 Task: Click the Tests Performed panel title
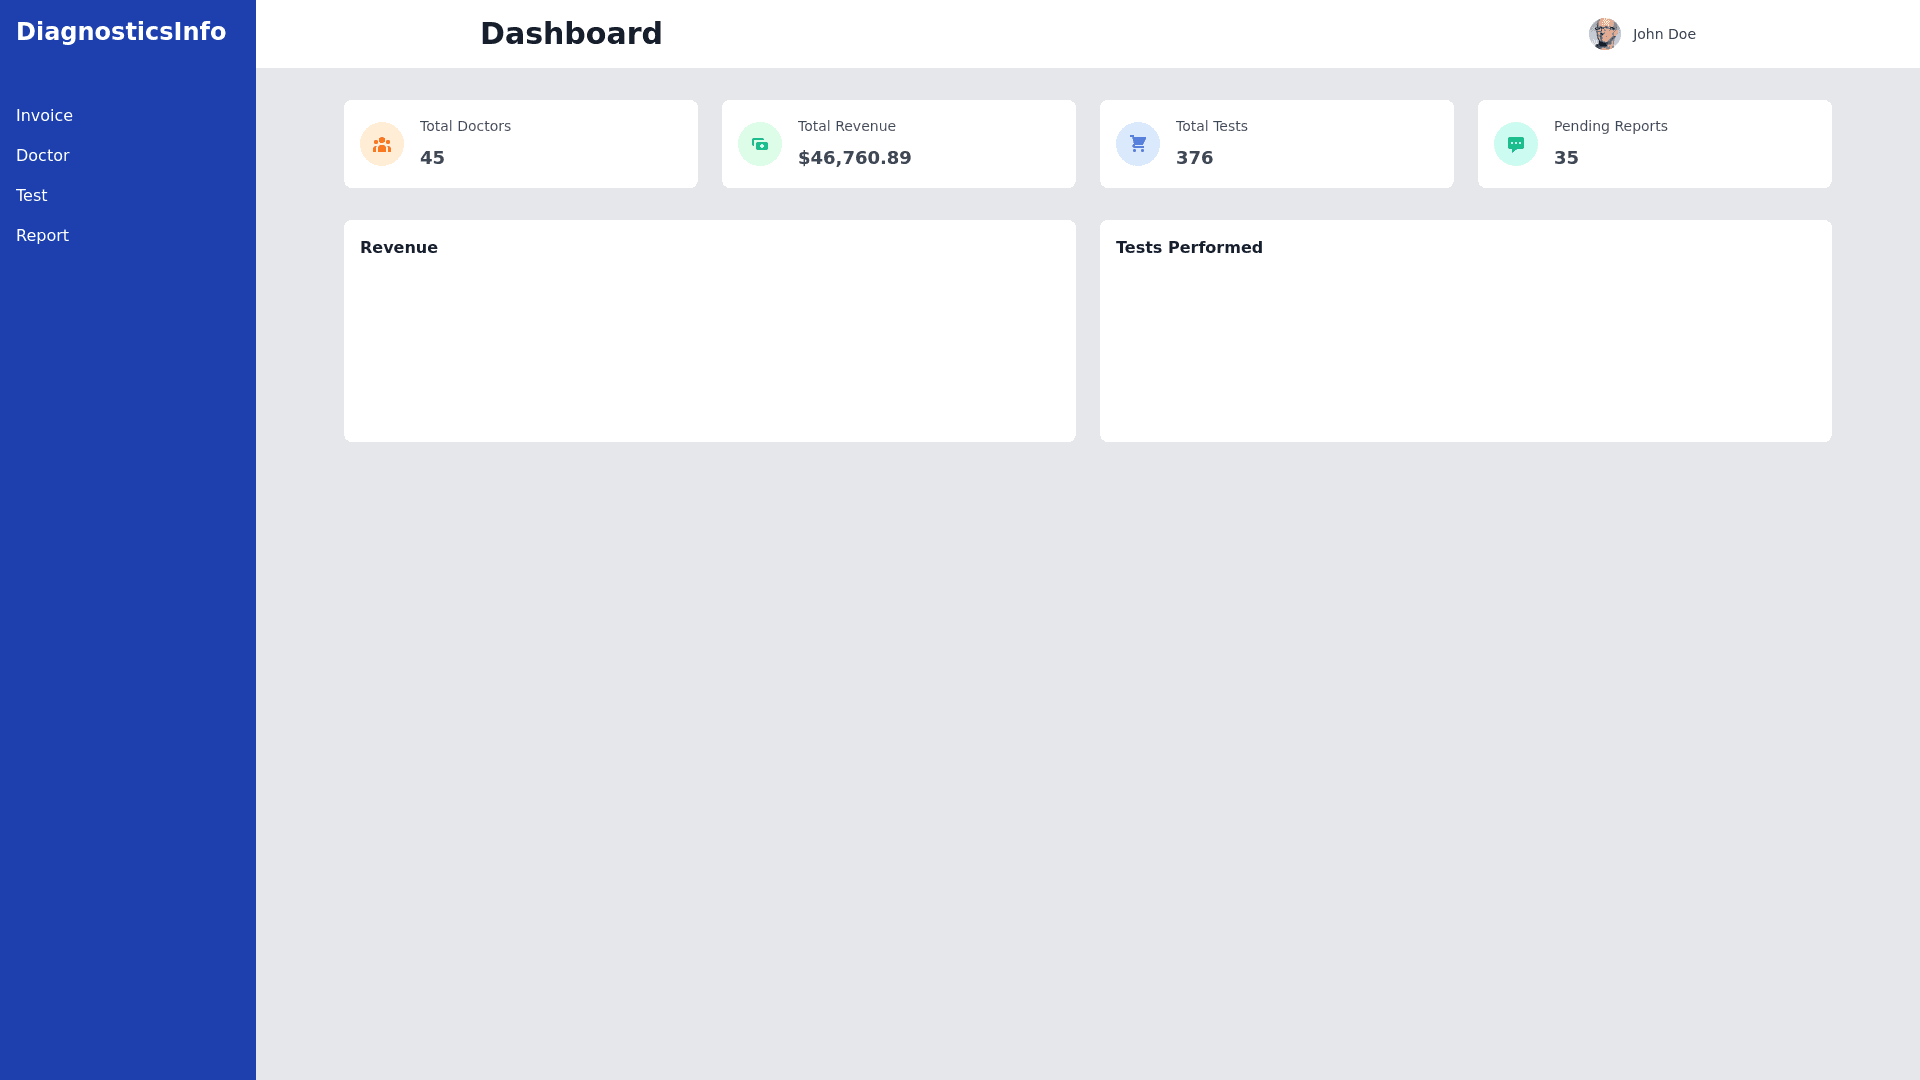1189,248
